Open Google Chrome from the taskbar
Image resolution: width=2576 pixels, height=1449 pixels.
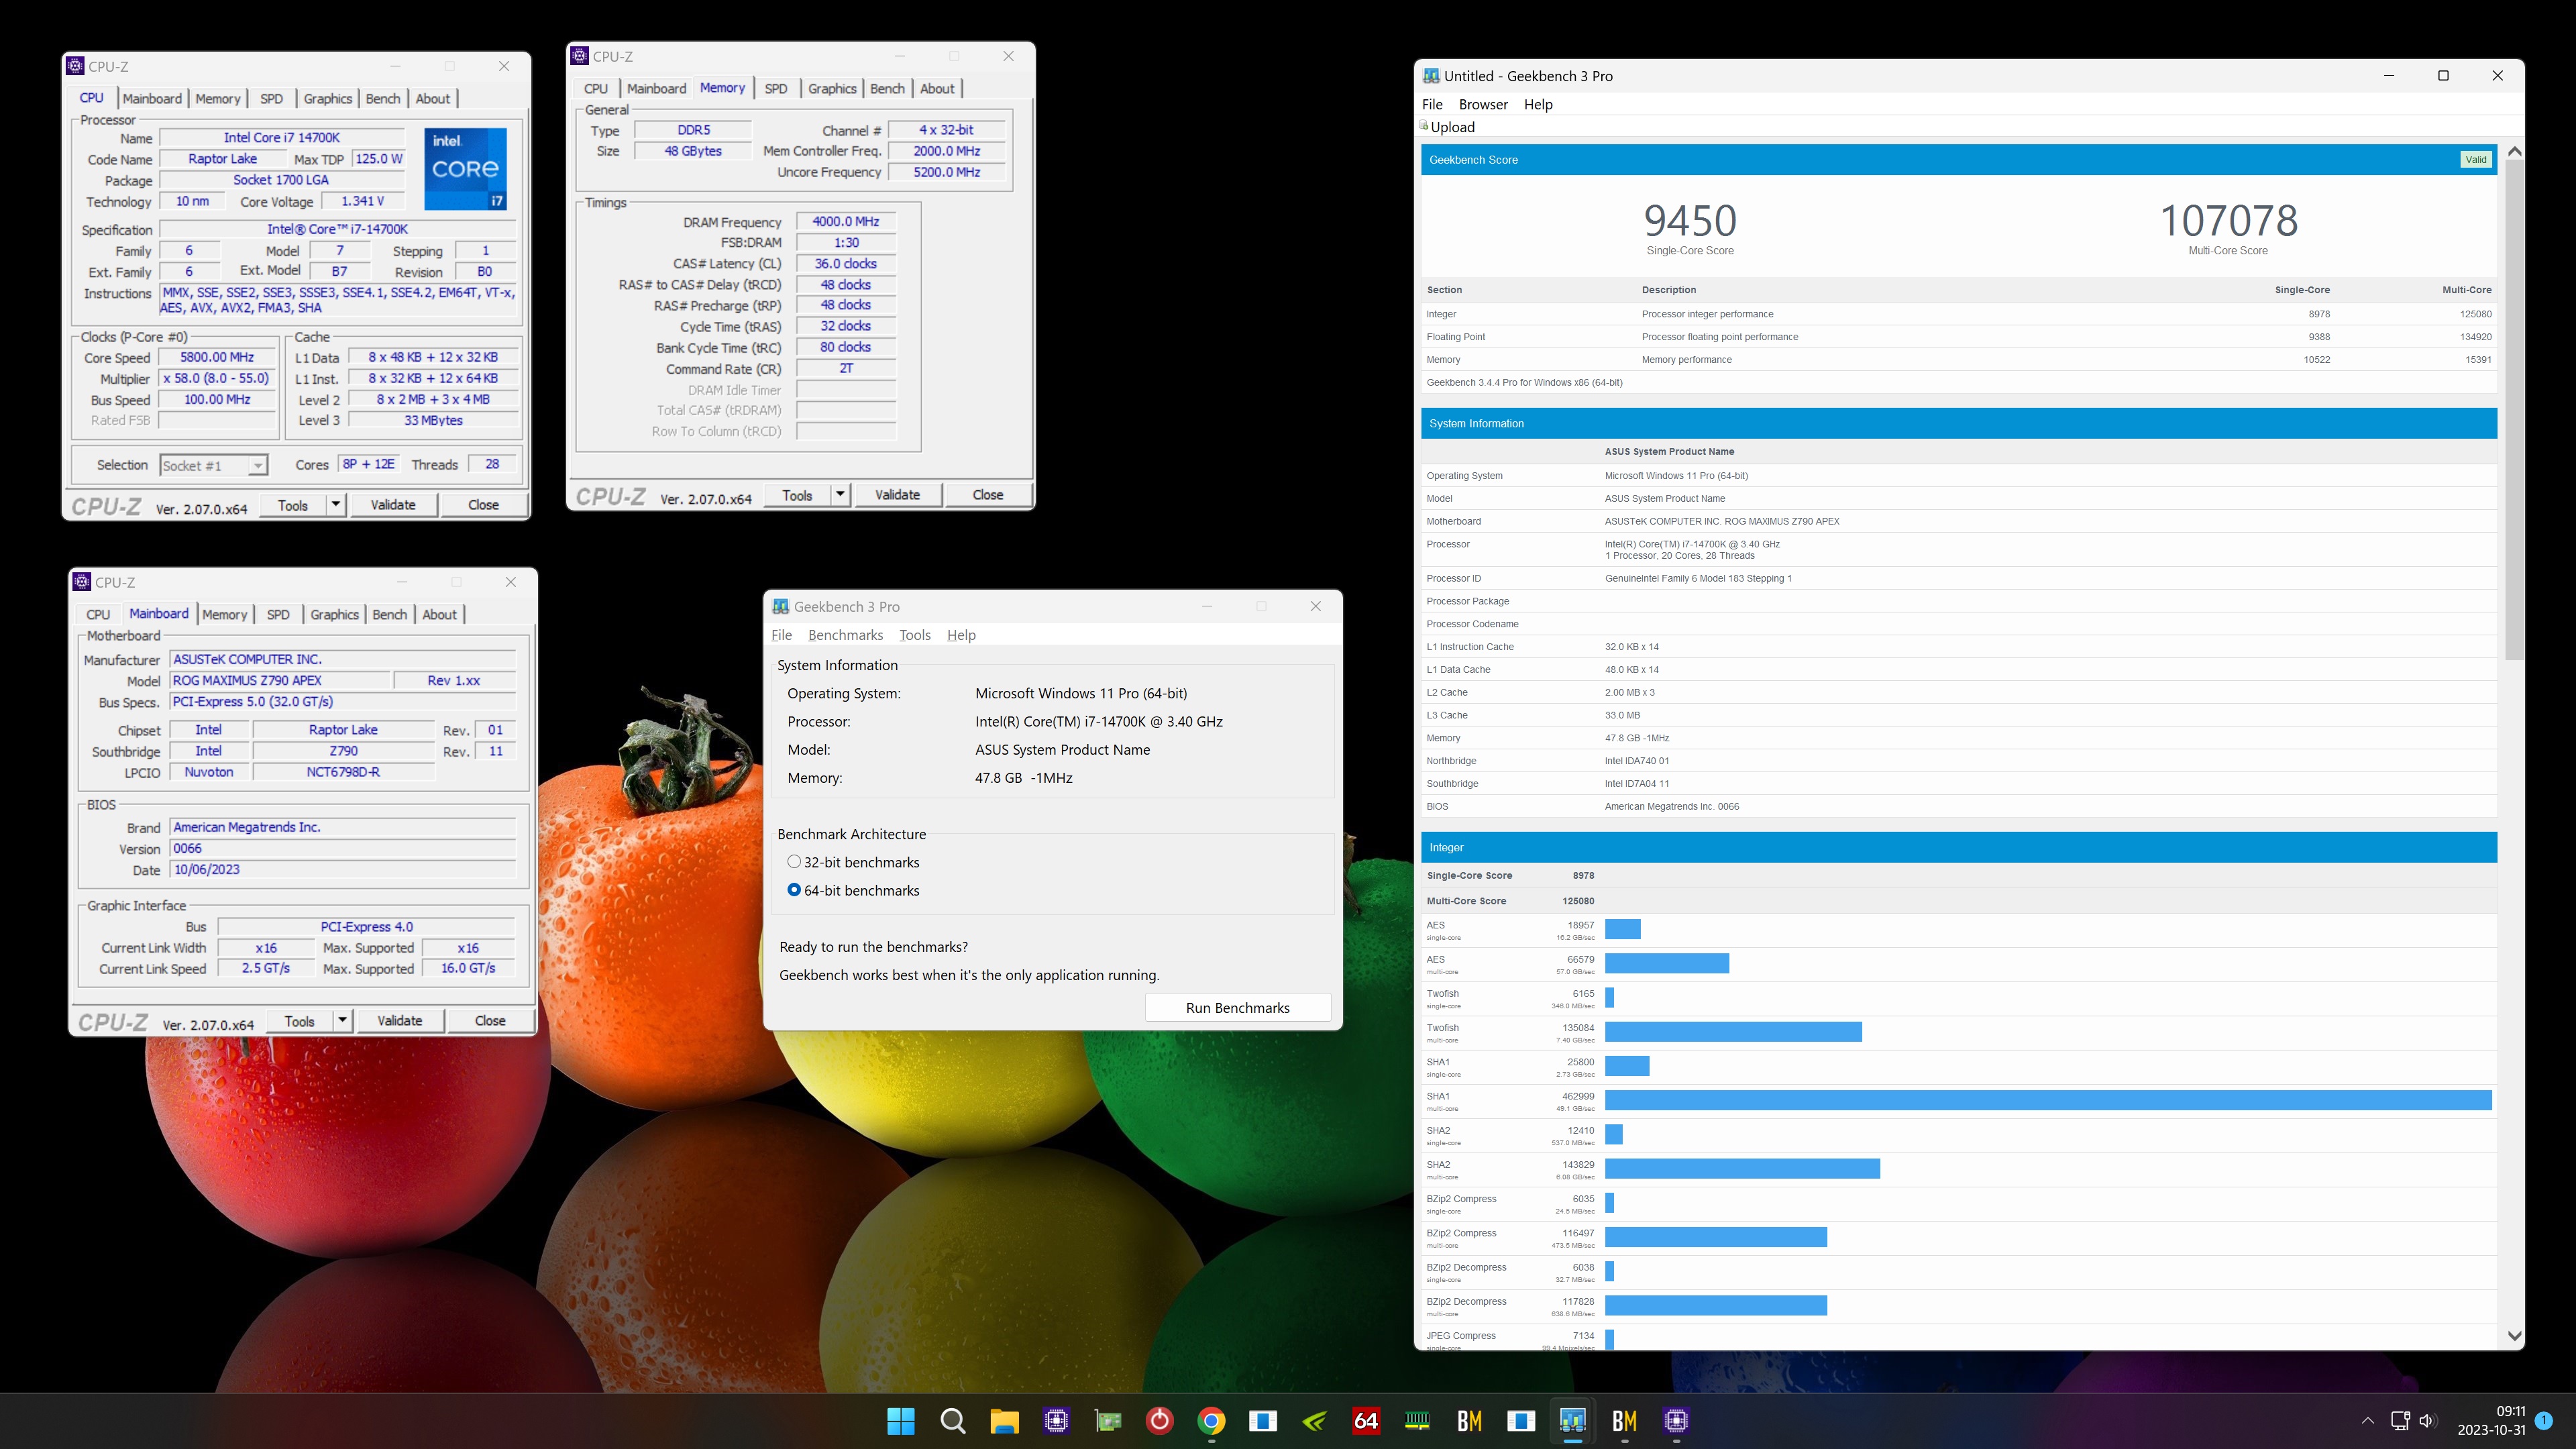1212,1421
